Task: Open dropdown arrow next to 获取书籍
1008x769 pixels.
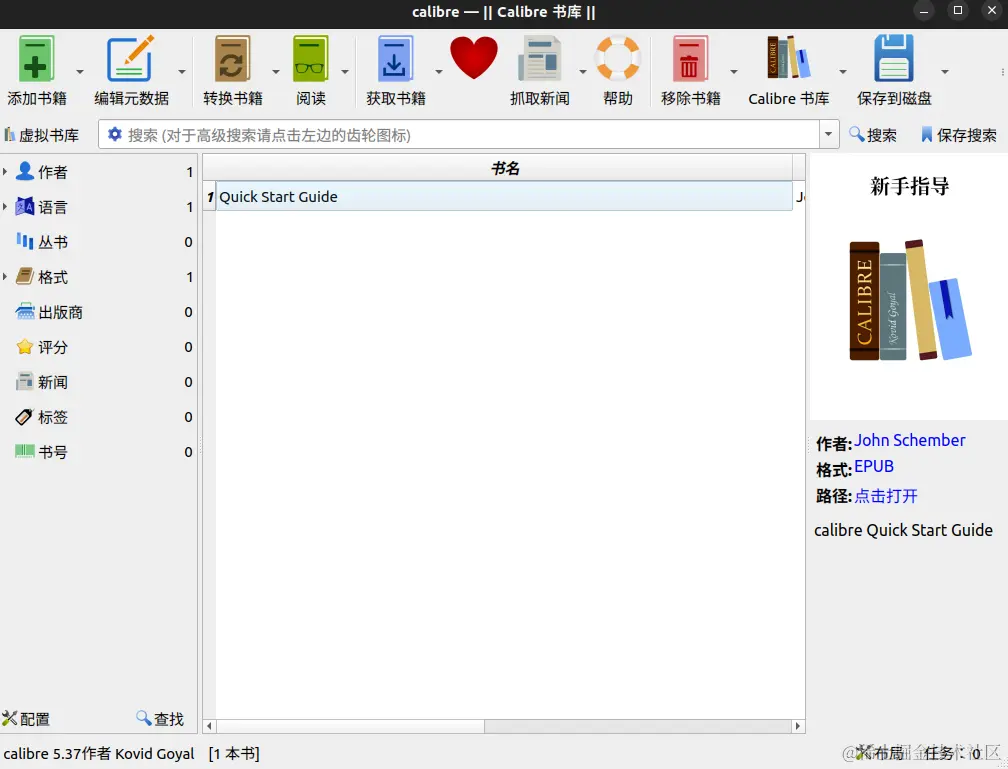Action: pyautogui.click(x=439, y=71)
